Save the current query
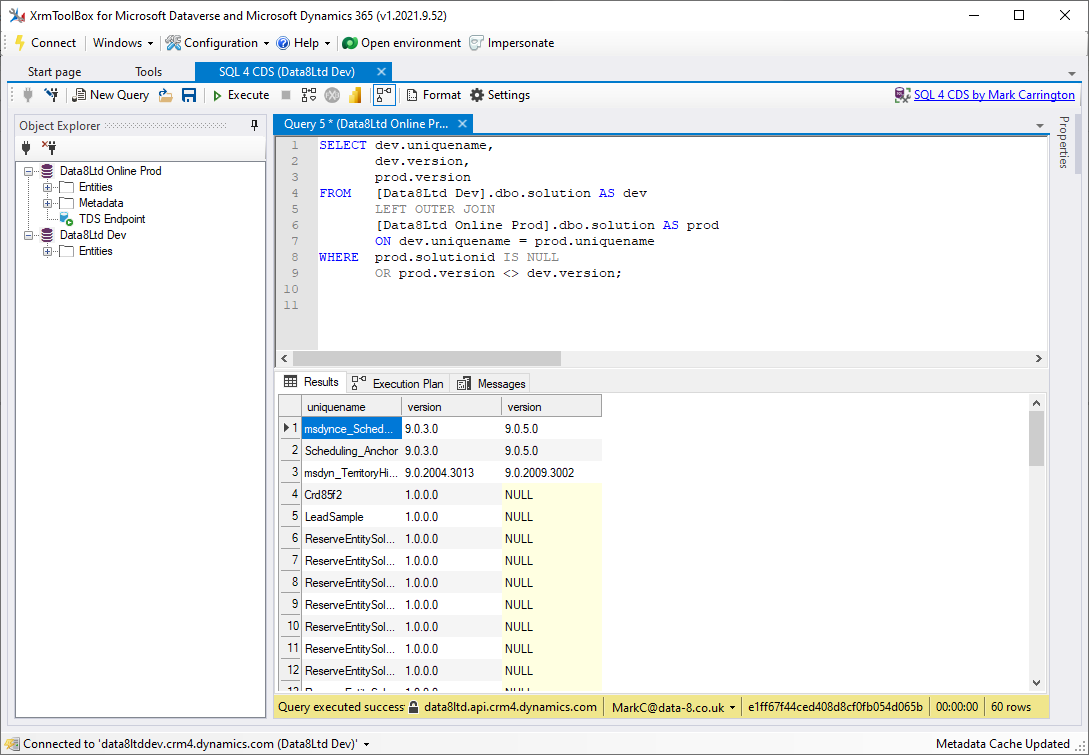The width and height of the screenshot is (1089, 755). click(189, 94)
